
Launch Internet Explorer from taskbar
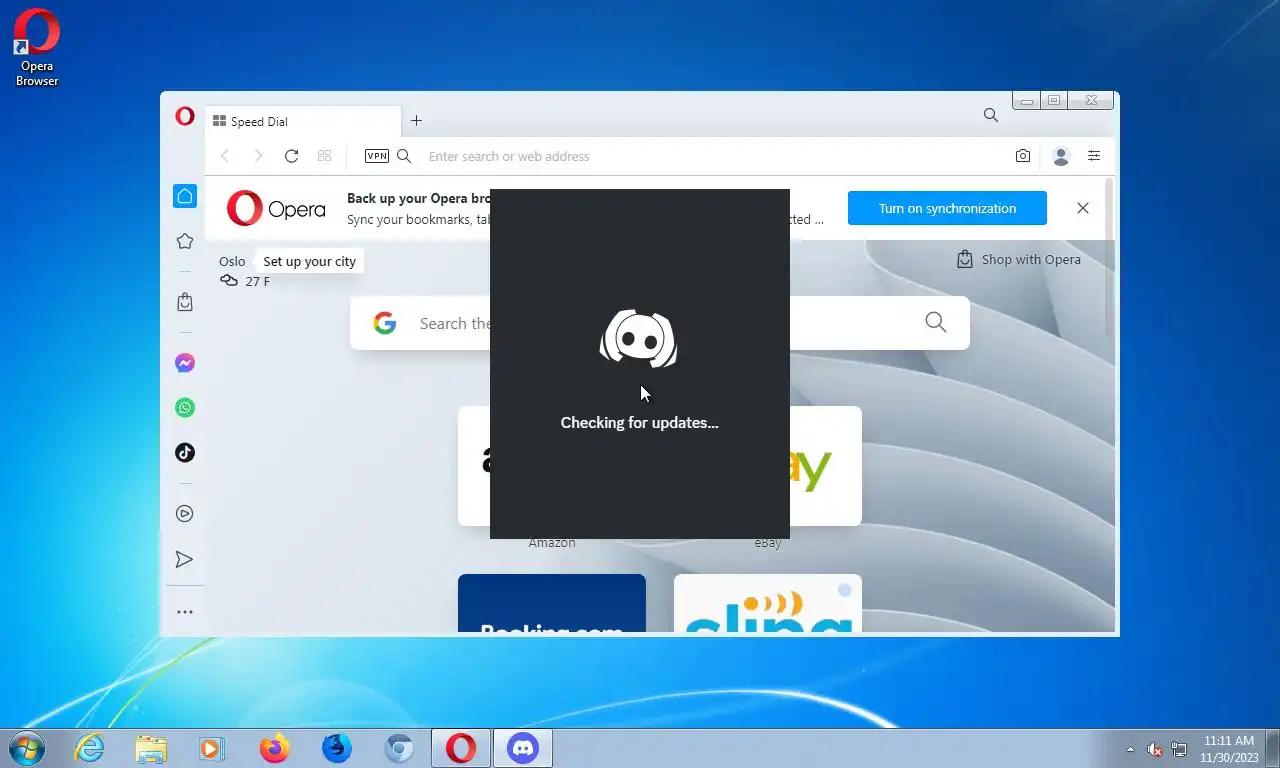pos(89,747)
